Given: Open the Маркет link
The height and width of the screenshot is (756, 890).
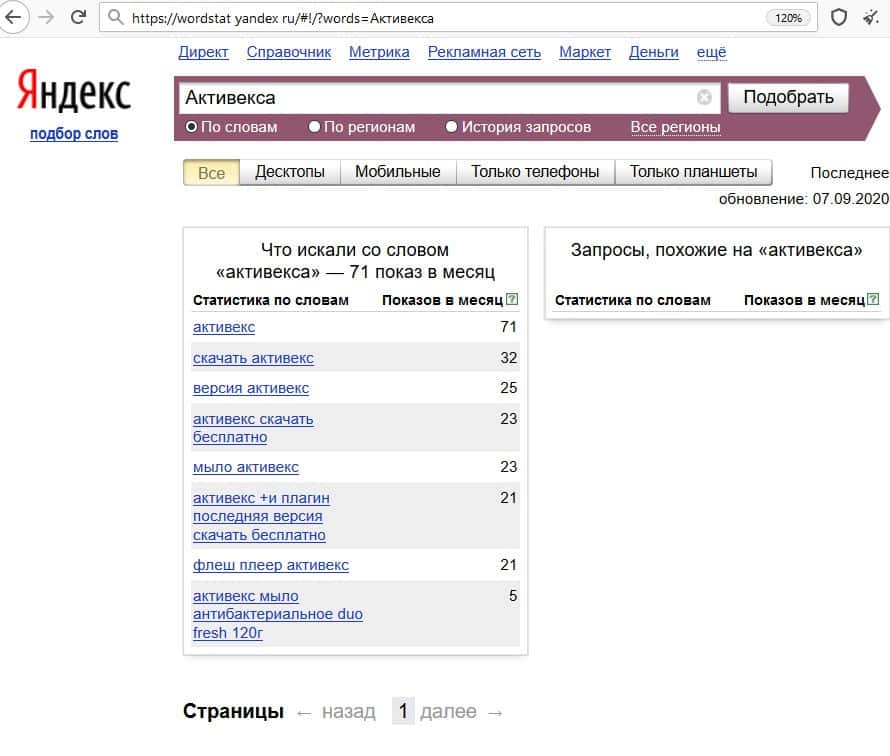Looking at the screenshot, I should [x=585, y=52].
